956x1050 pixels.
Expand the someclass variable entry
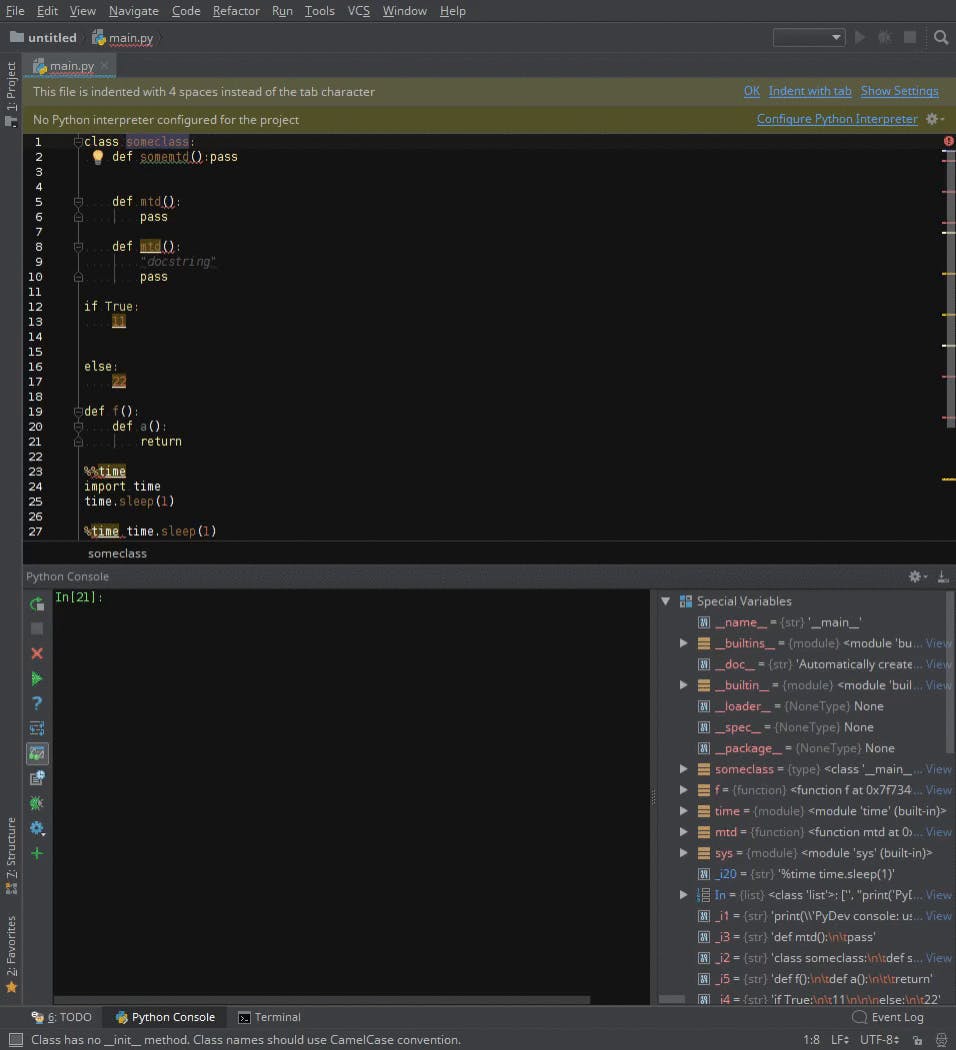click(684, 769)
